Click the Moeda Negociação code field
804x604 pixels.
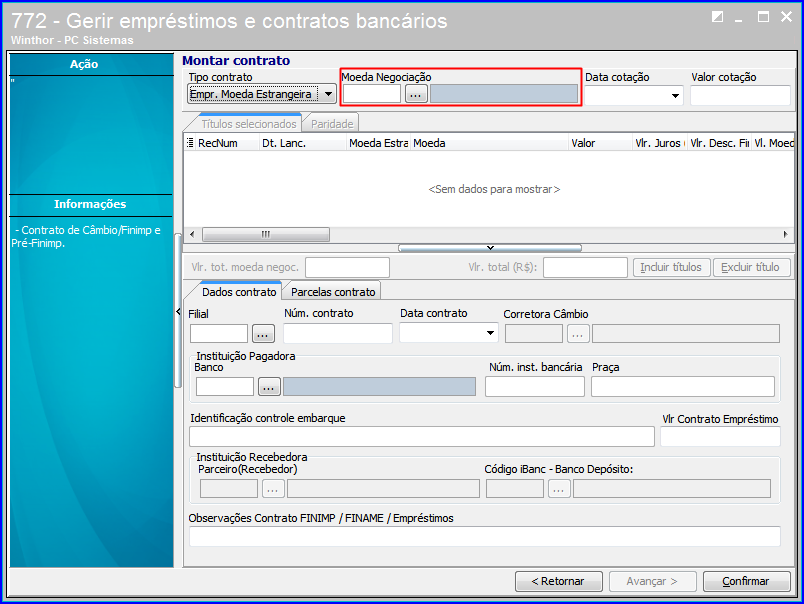point(372,94)
